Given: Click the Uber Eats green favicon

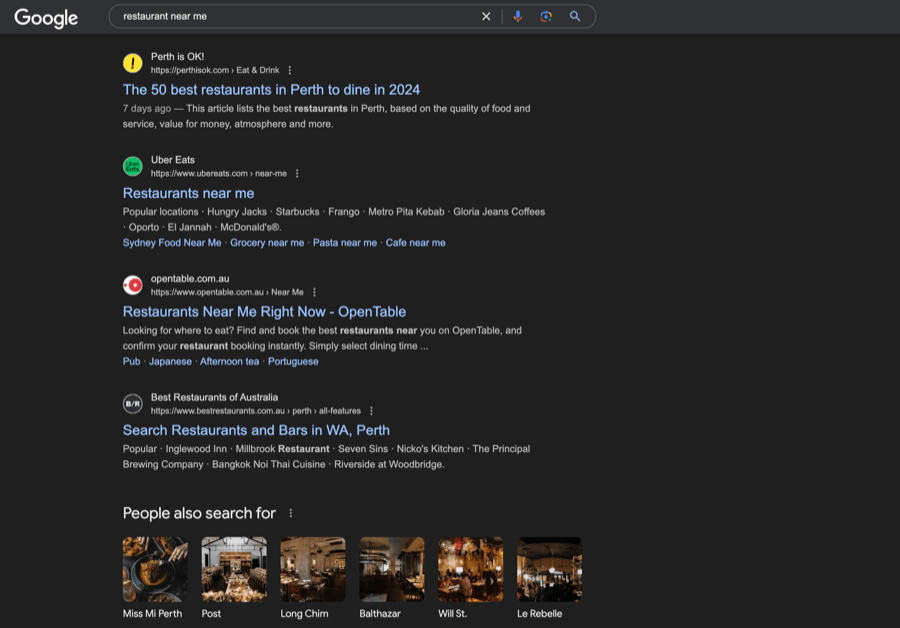Looking at the screenshot, I should (133, 166).
